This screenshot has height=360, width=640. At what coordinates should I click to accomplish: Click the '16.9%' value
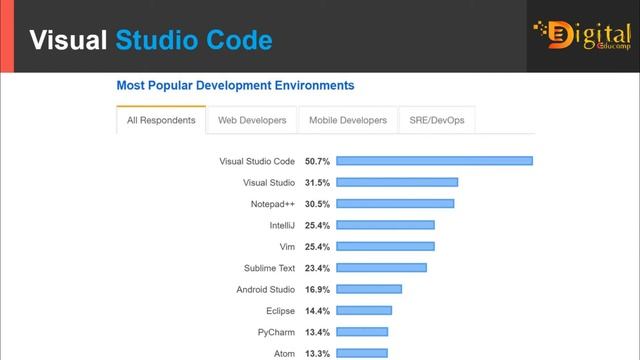point(317,289)
